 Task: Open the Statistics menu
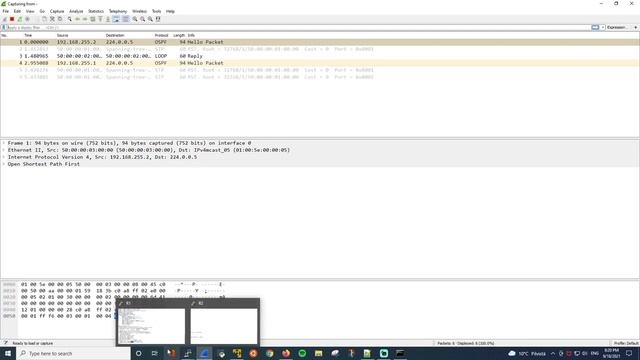[96, 11]
